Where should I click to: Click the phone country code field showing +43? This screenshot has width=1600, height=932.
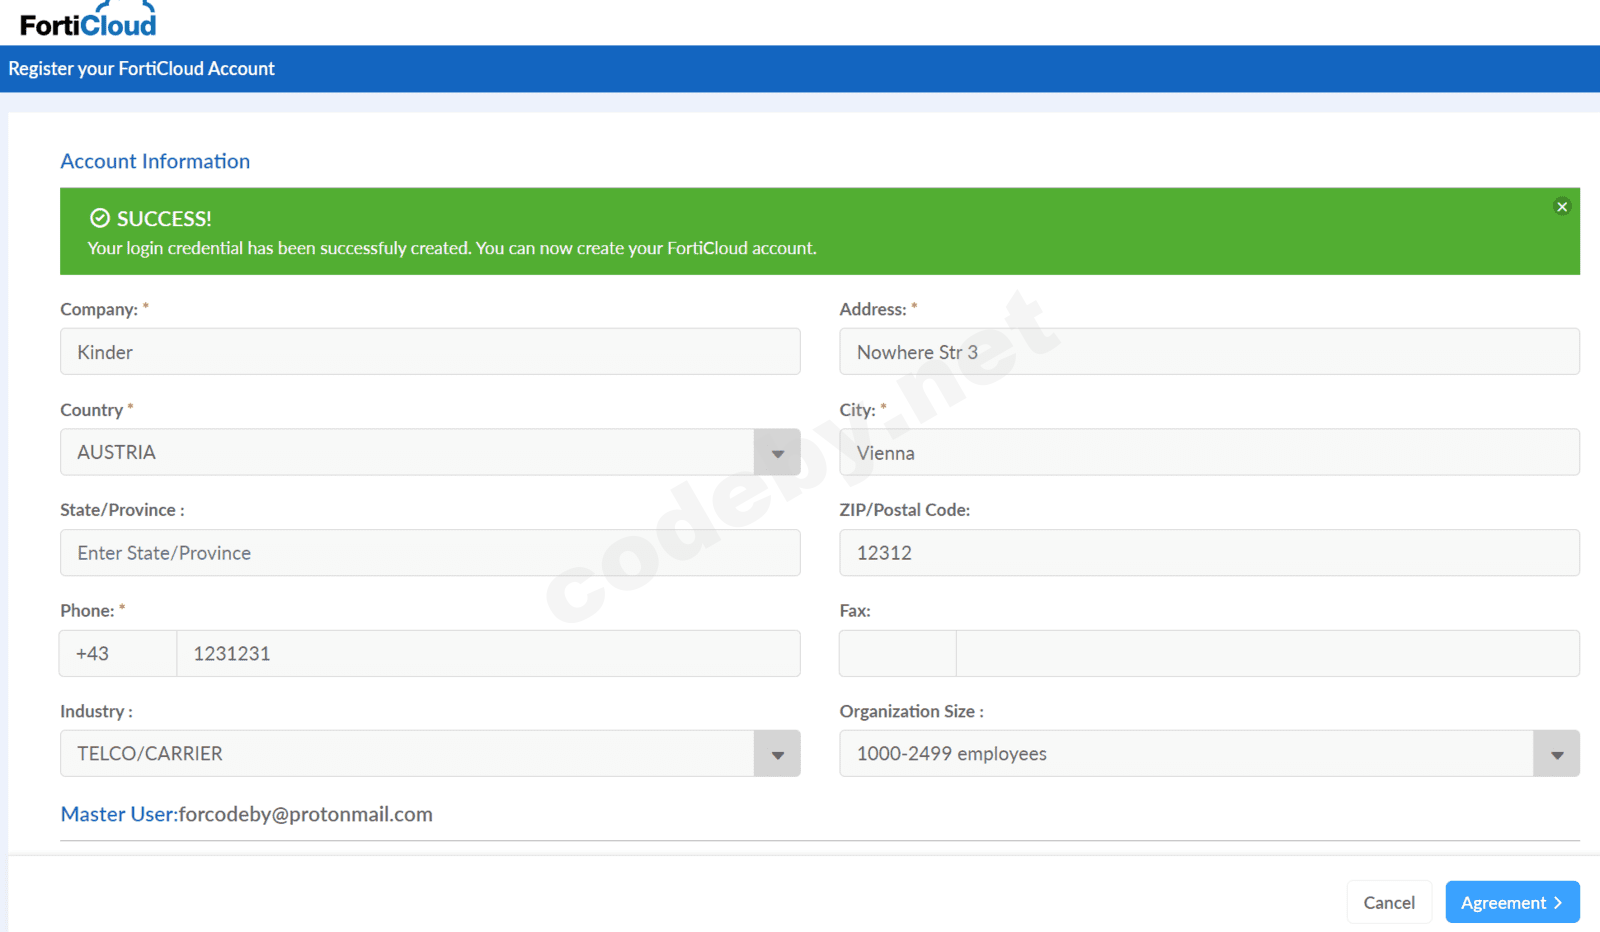pyautogui.click(x=117, y=653)
